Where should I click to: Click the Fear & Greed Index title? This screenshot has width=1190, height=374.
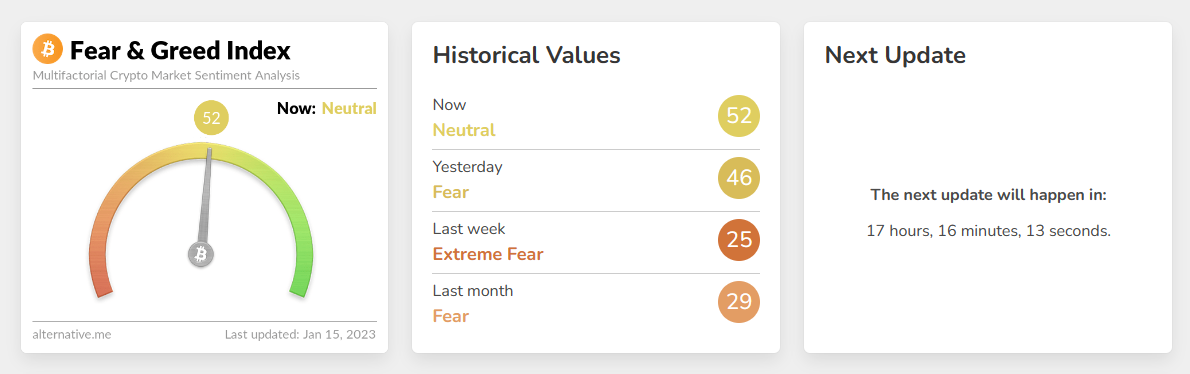pyautogui.click(x=180, y=51)
